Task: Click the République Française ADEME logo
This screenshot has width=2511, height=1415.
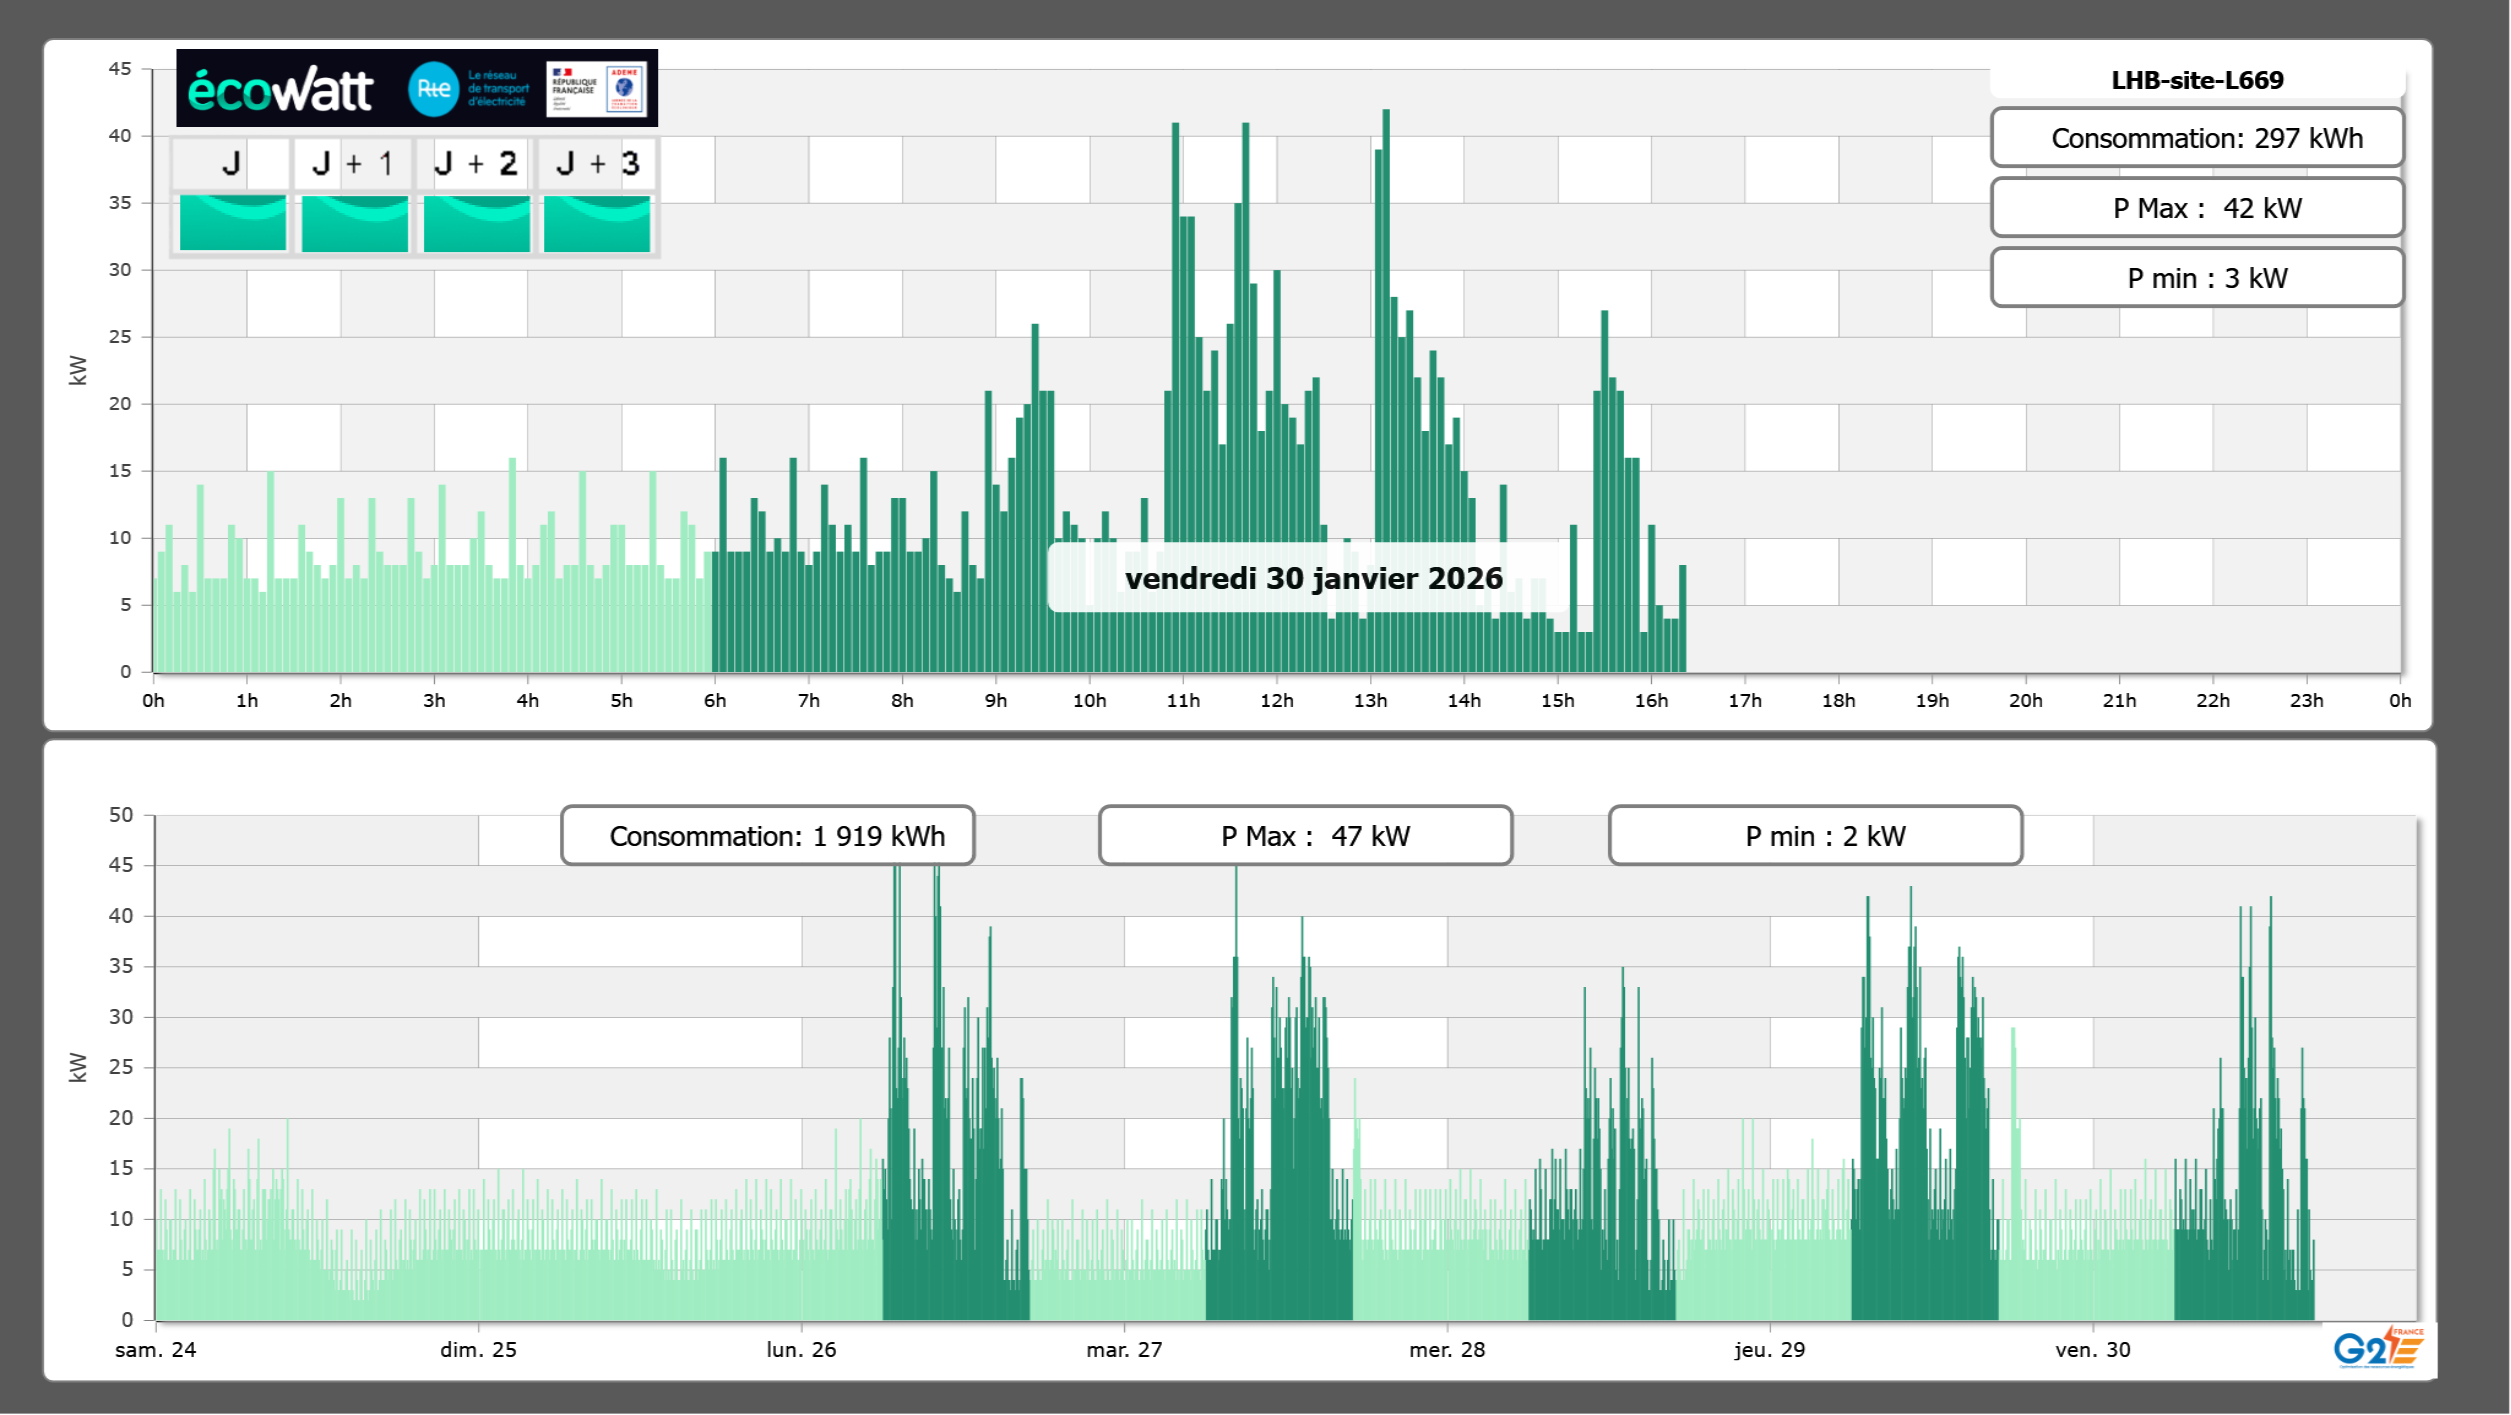Action: [596, 89]
